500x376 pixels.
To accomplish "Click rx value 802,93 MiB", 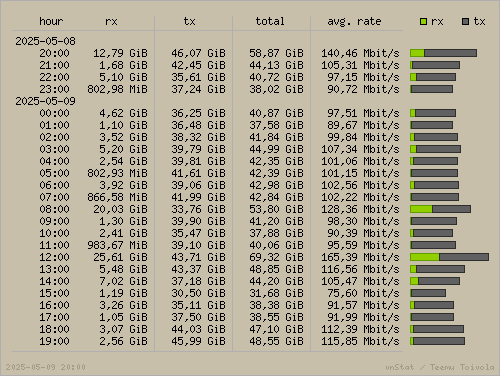I will point(117,173).
